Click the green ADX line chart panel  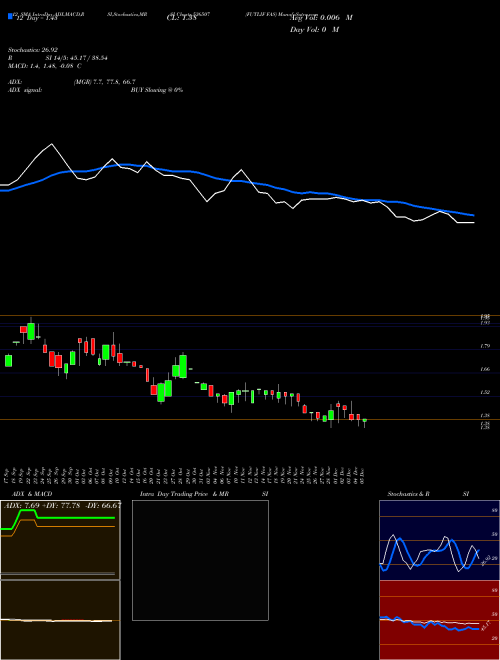click(60, 540)
